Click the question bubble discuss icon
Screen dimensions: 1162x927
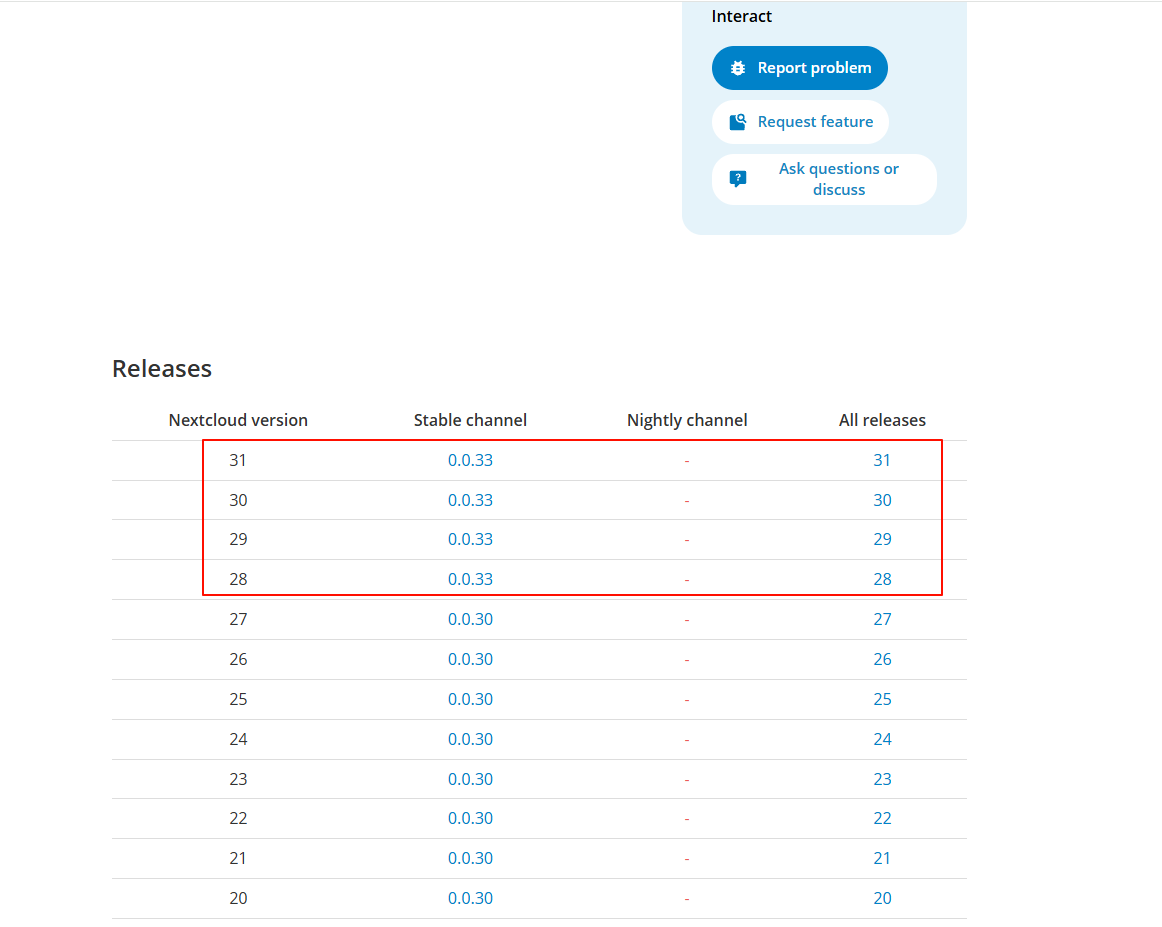[737, 179]
